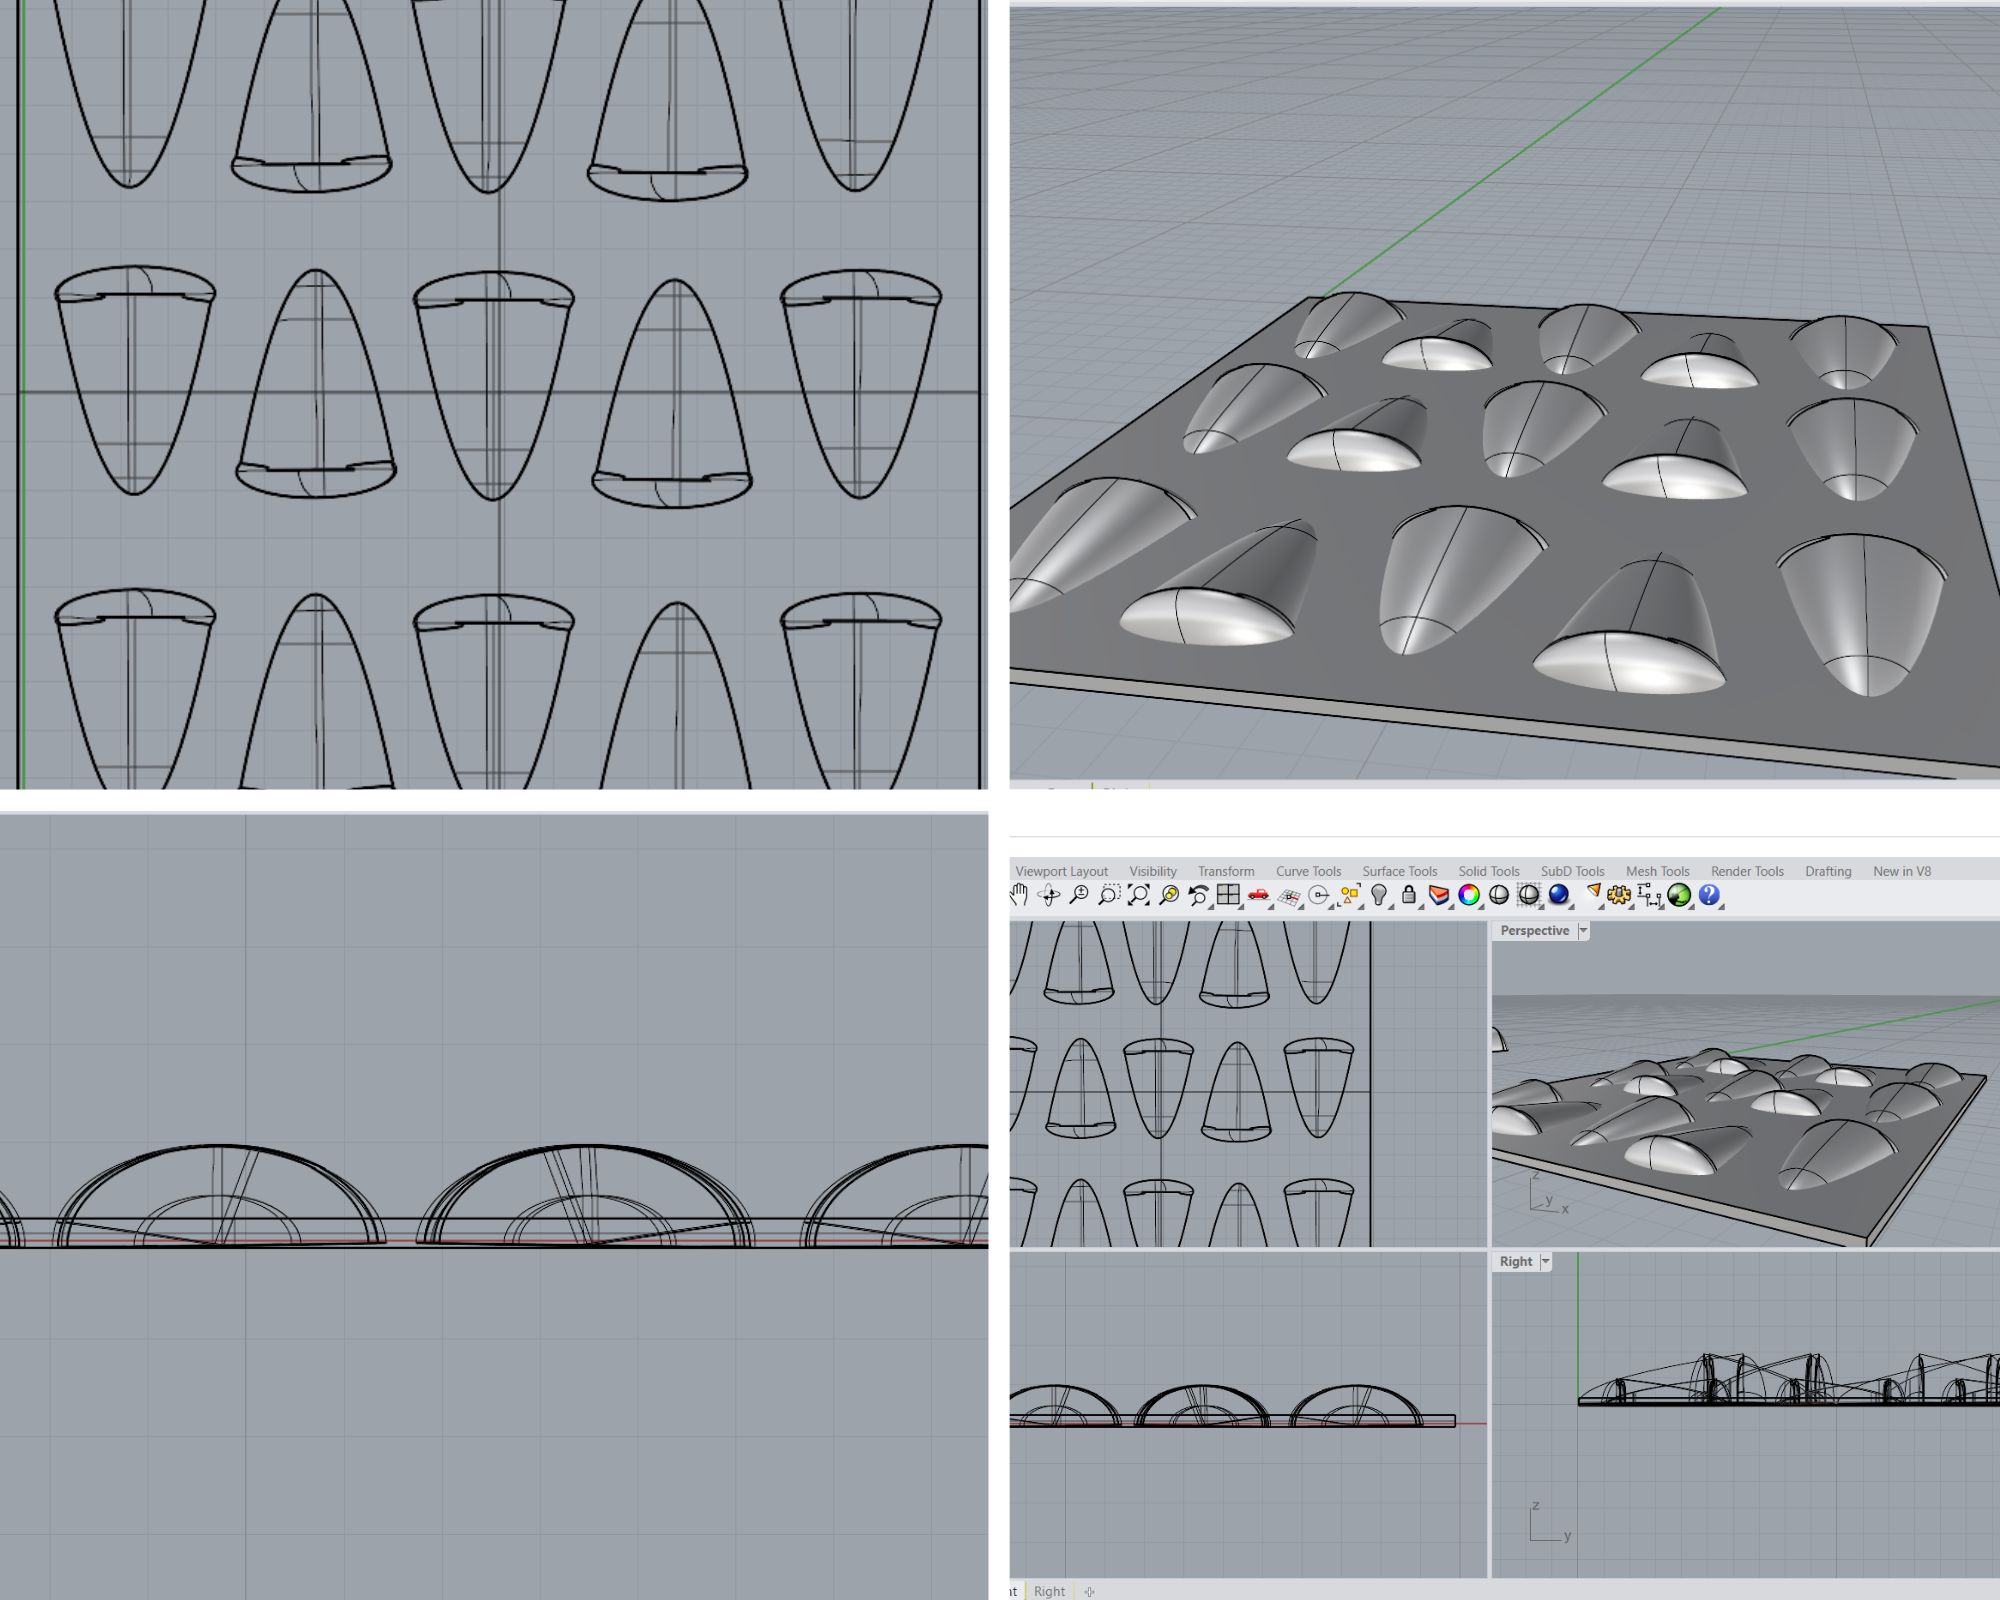This screenshot has height=1600, width=2000.
Task: Click the Perspective viewport title label
Action: [1534, 930]
